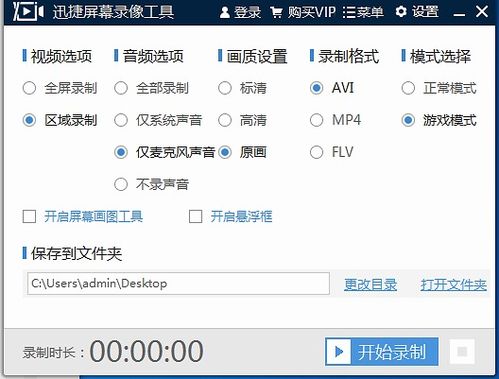
Task: Click the 登录 user profile icon
Action: [225, 13]
